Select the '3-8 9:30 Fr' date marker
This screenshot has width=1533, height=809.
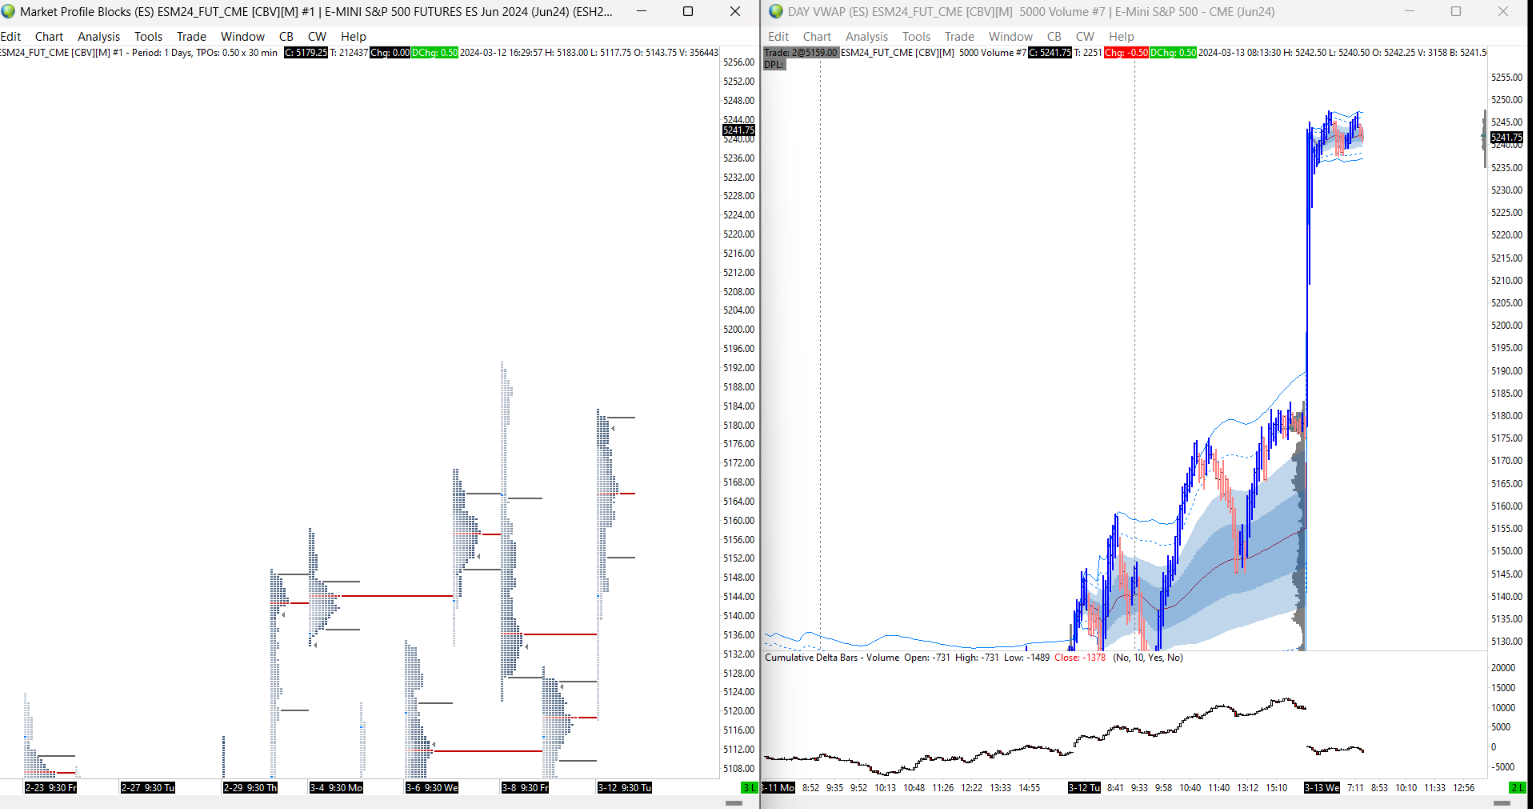(x=526, y=788)
